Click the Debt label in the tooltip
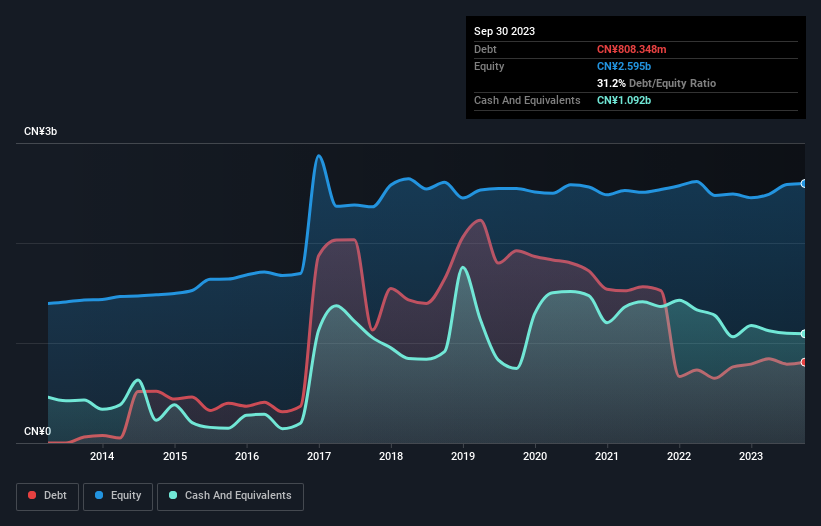 coord(485,49)
